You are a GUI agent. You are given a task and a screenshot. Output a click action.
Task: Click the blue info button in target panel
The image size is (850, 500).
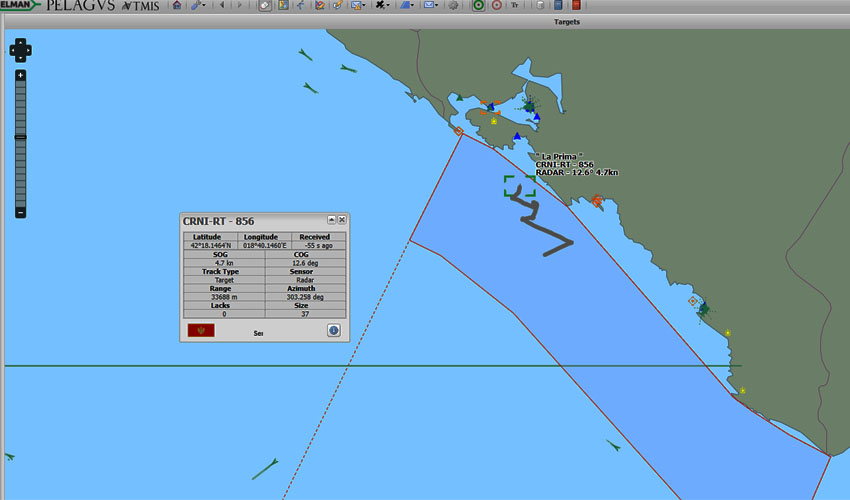coord(333,331)
